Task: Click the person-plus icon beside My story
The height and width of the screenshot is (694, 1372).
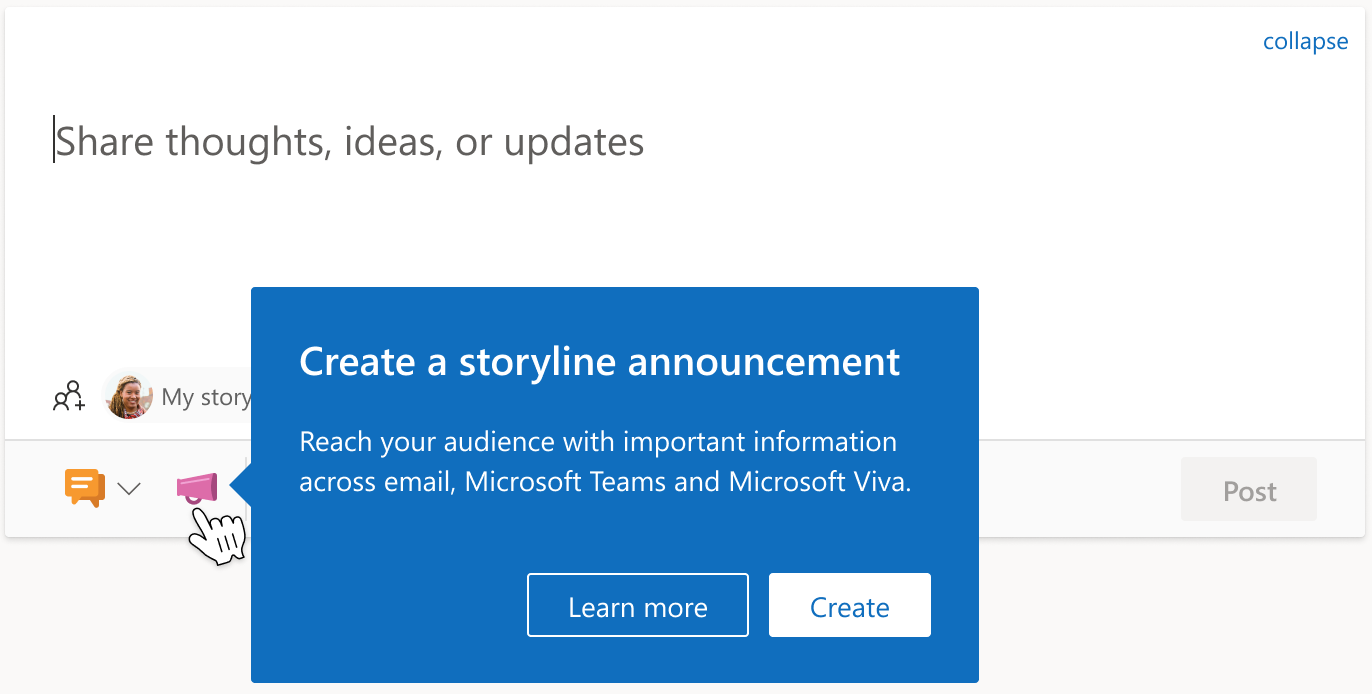Action: pos(67,396)
